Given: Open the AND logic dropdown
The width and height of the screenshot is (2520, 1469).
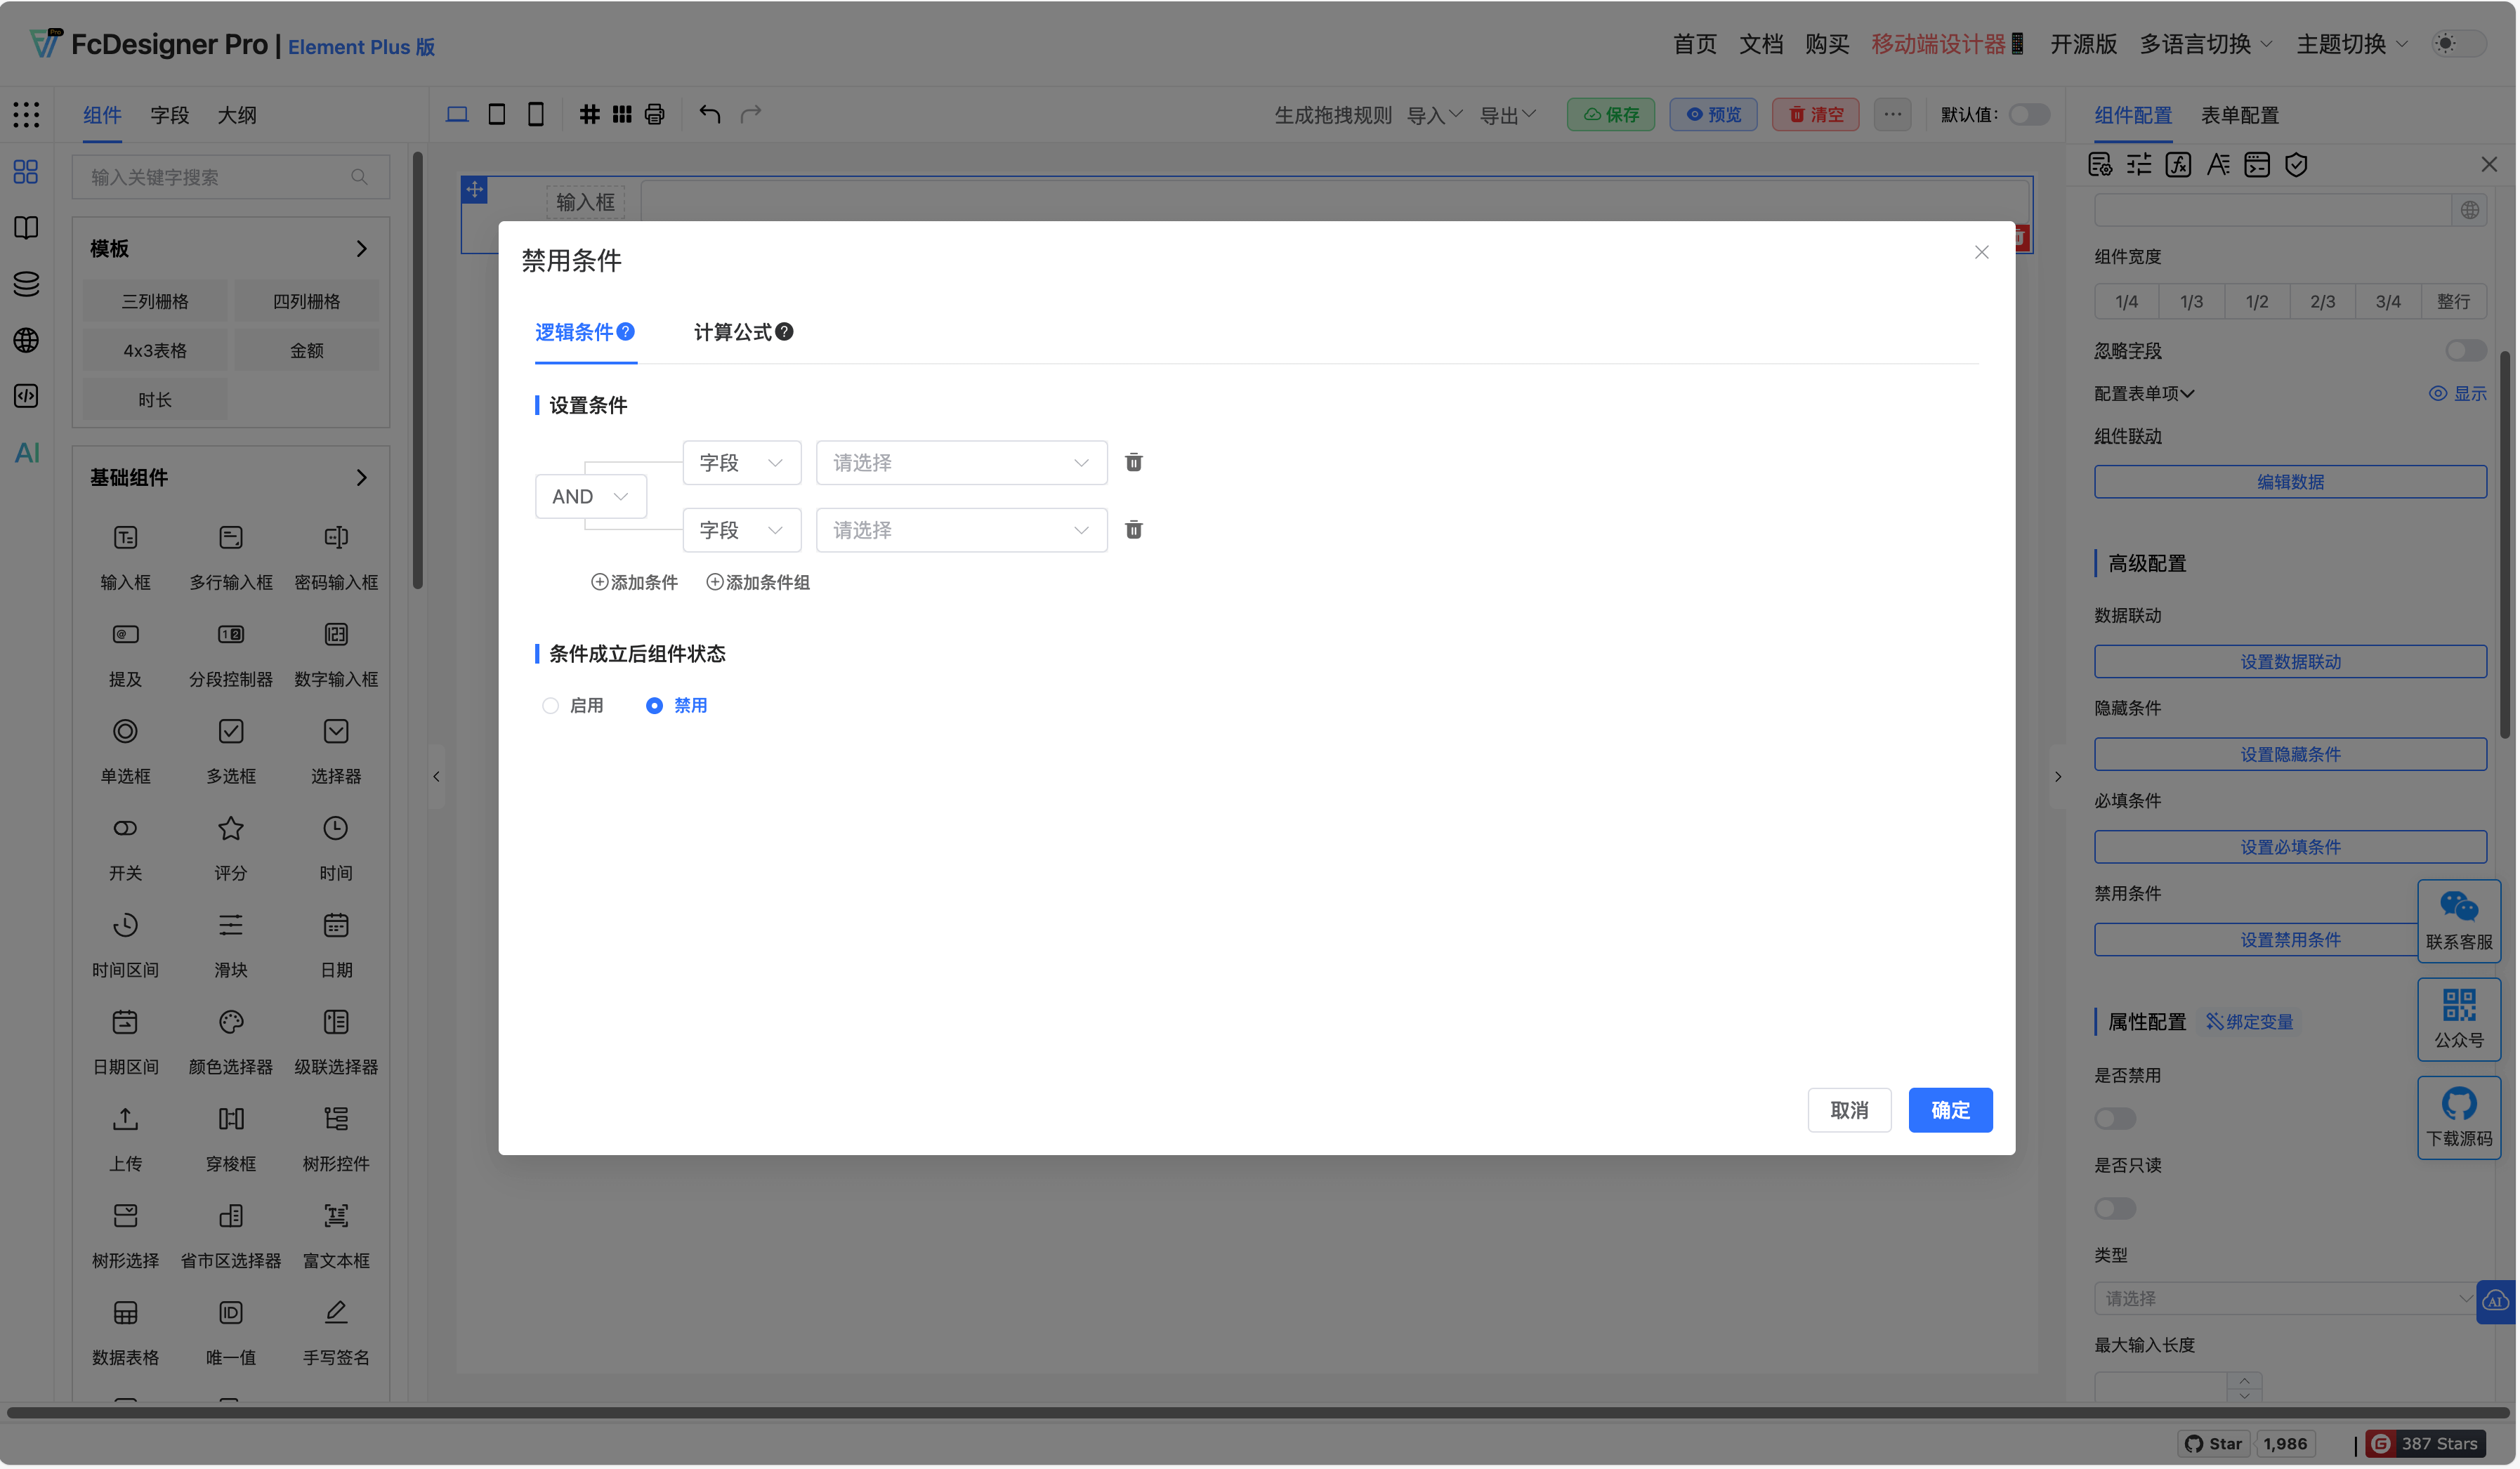Looking at the screenshot, I should point(590,495).
